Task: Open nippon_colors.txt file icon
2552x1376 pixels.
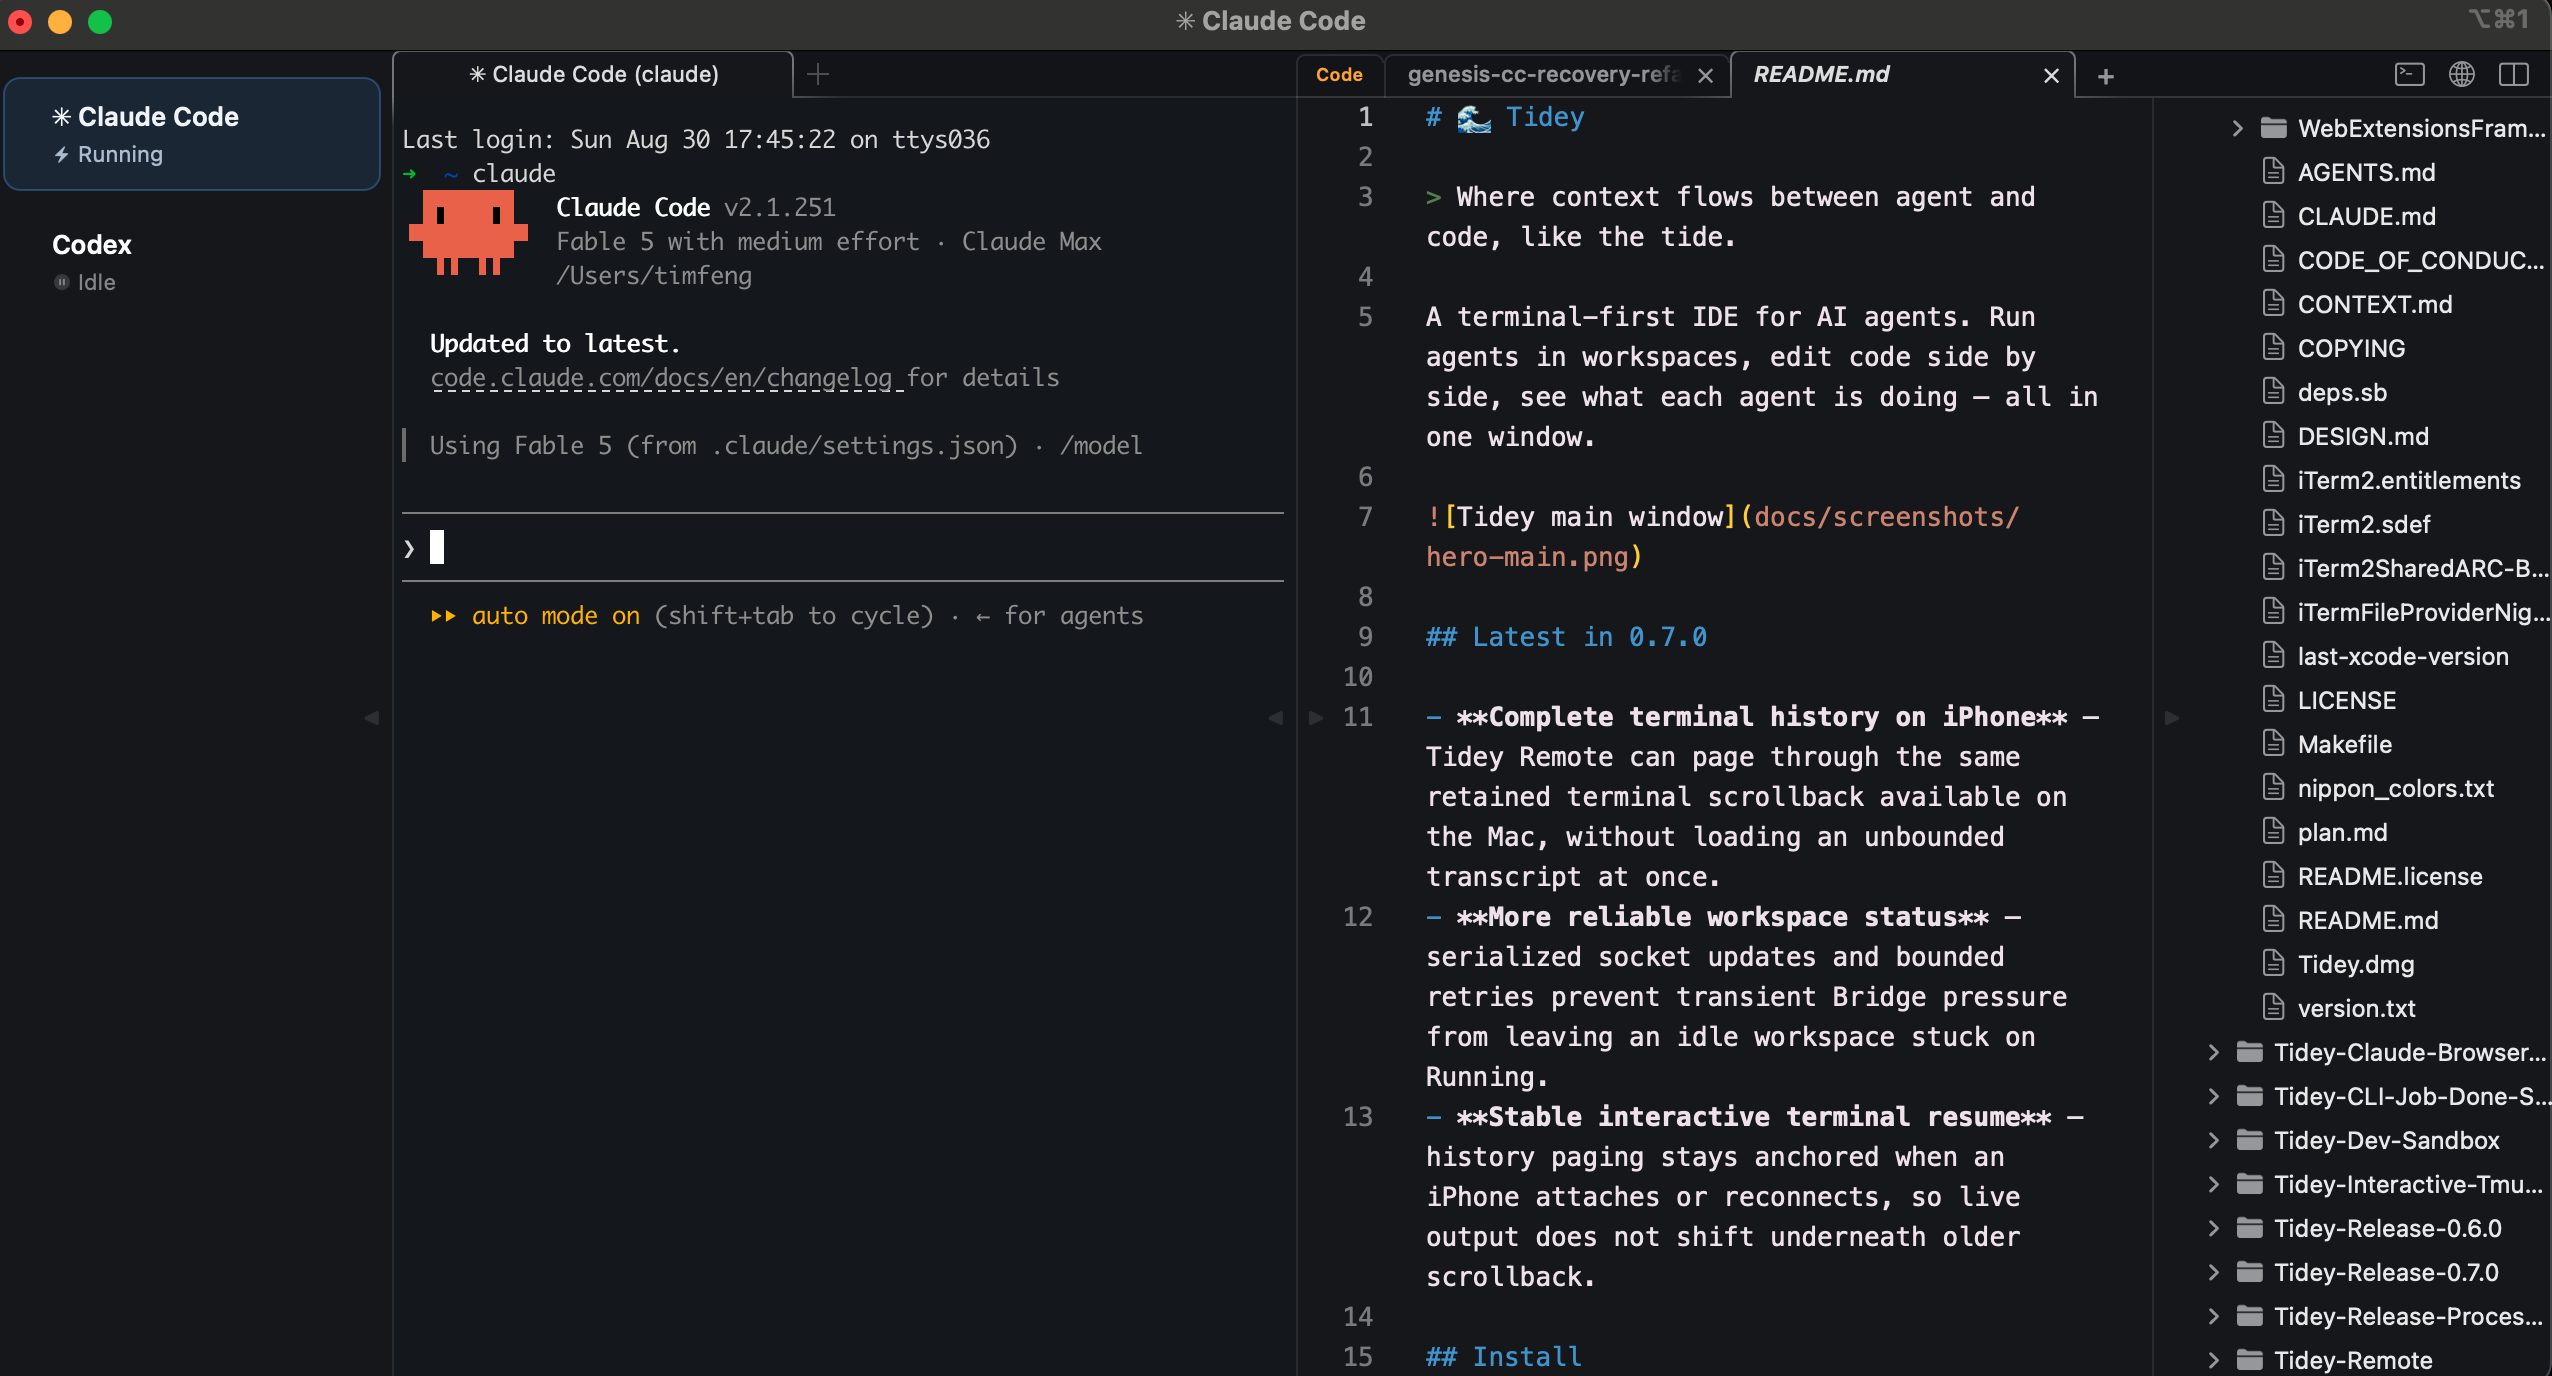Action: coord(2274,788)
